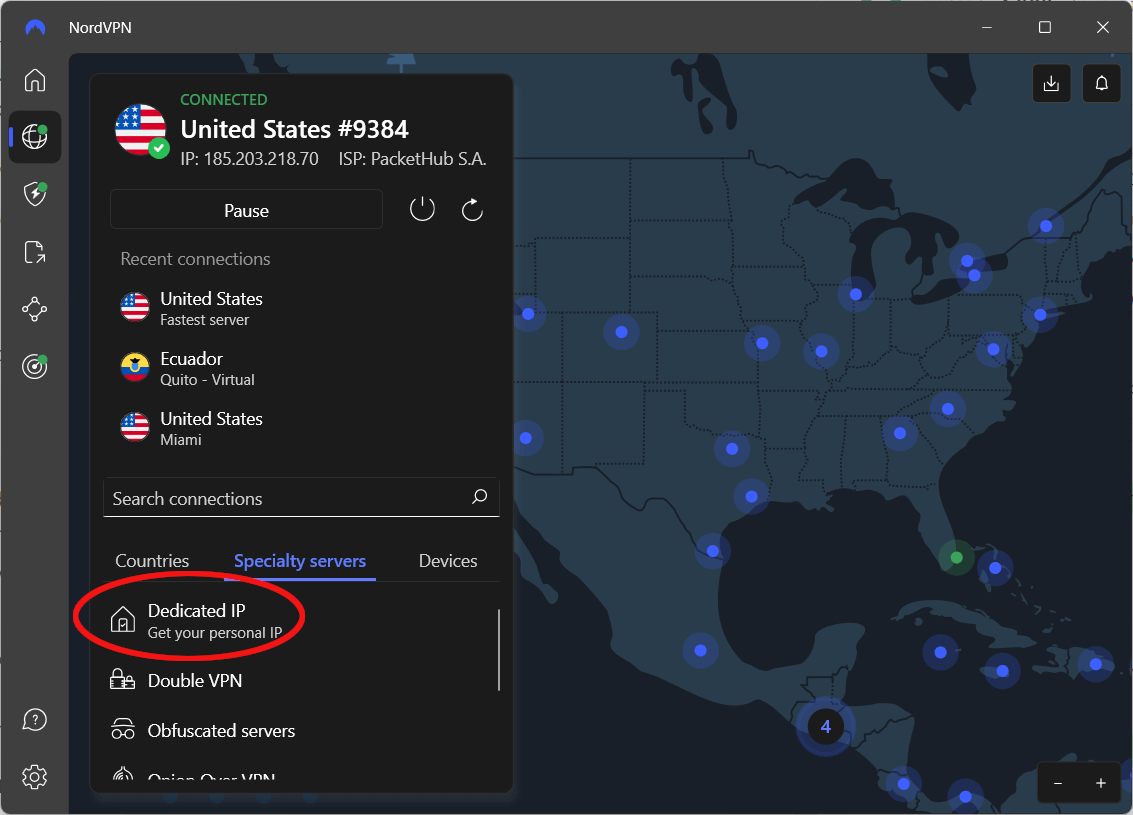1133x815 pixels.
Task: Zoom out the map with minus button
Action: point(1058,783)
